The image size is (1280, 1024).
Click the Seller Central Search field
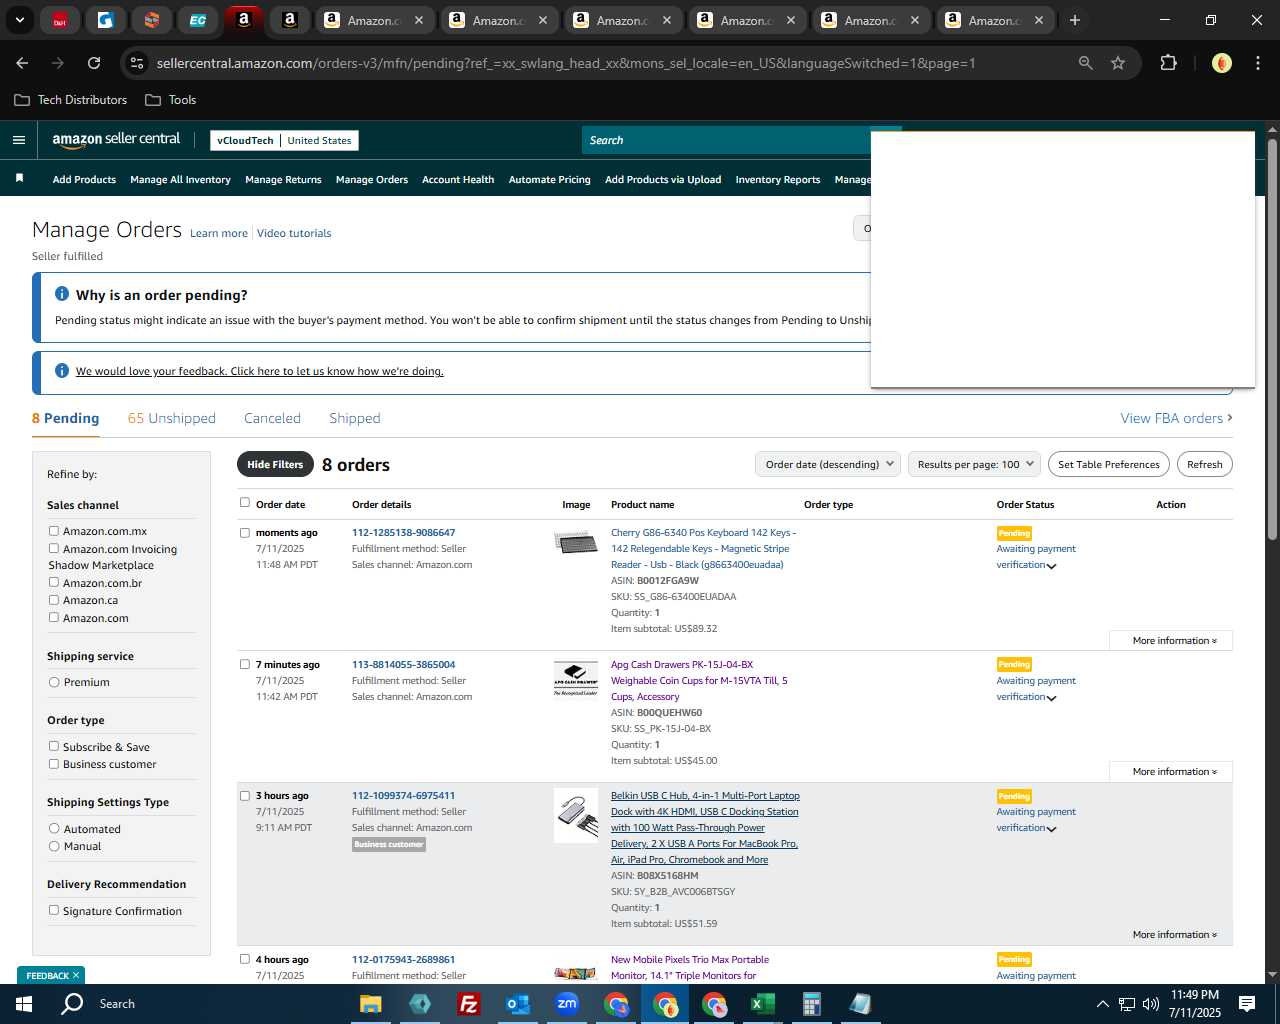click(x=726, y=140)
